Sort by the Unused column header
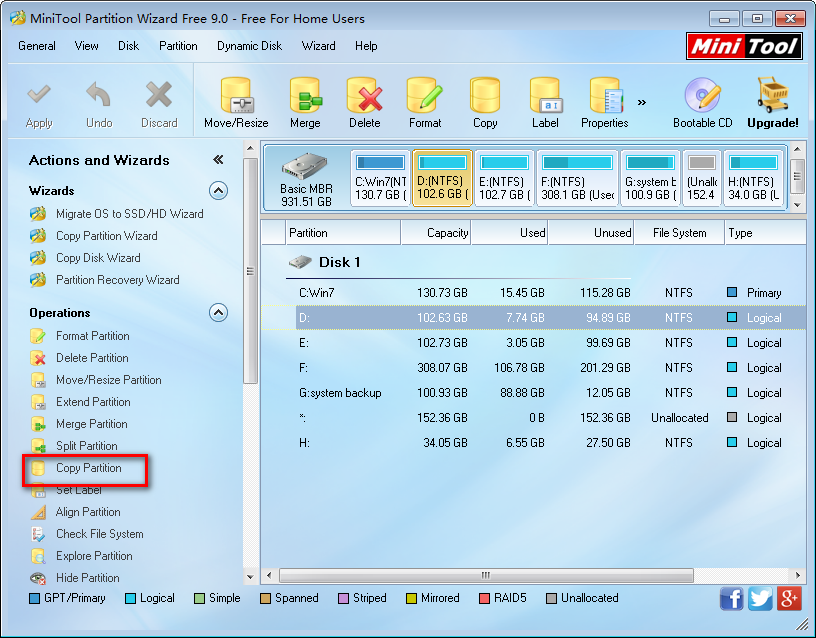This screenshot has width=816, height=638. [x=591, y=233]
